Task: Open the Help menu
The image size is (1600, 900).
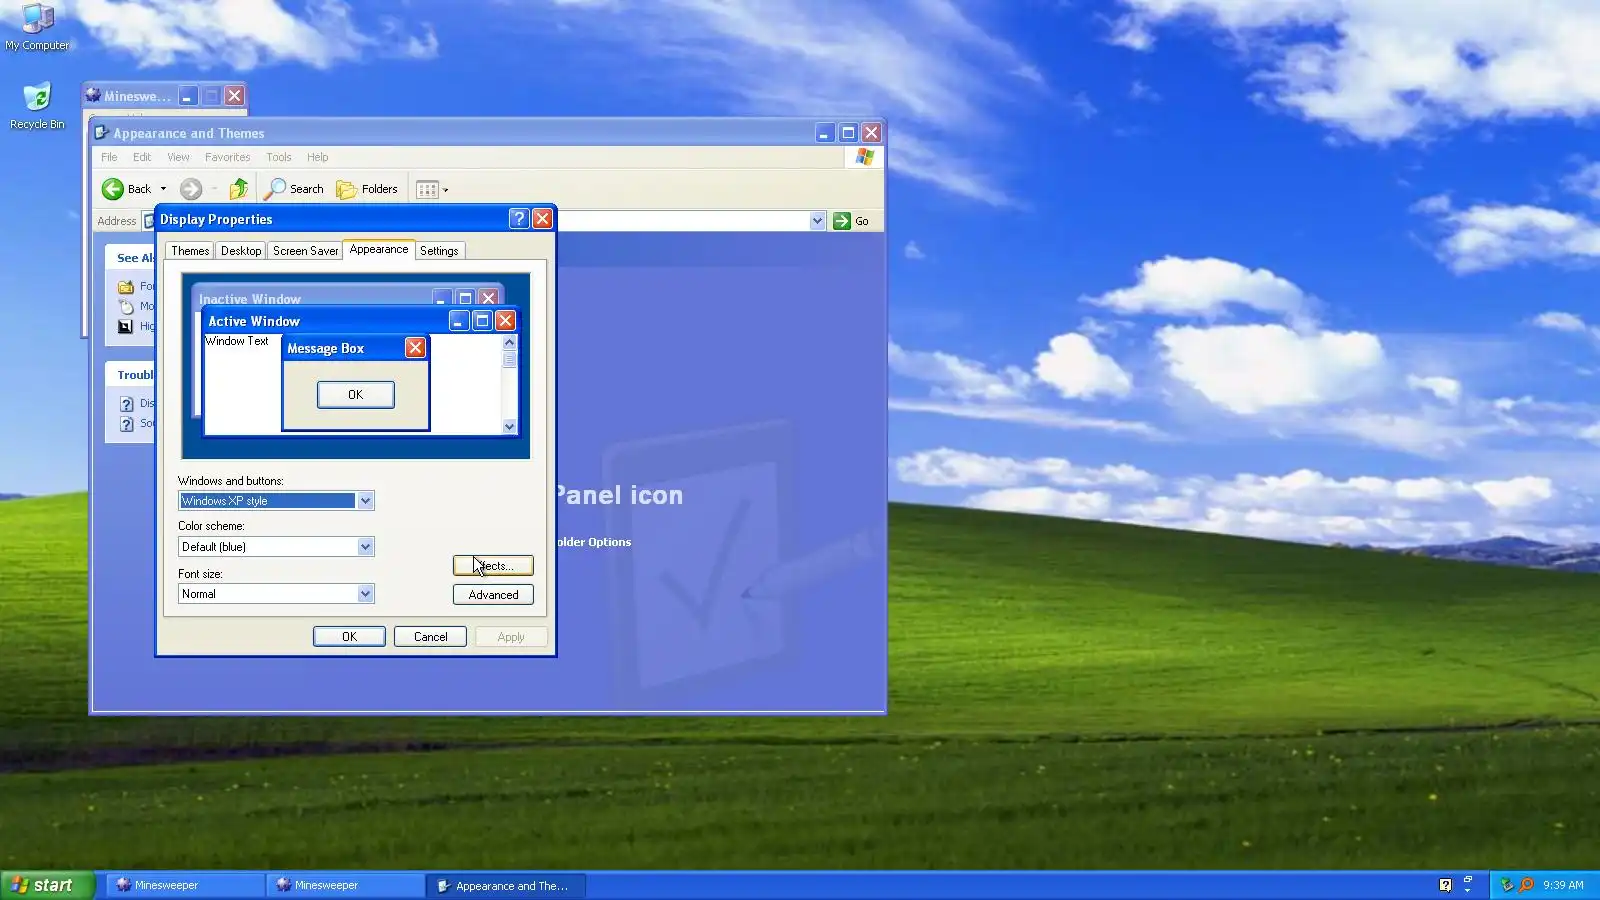Action: [x=317, y=157]
